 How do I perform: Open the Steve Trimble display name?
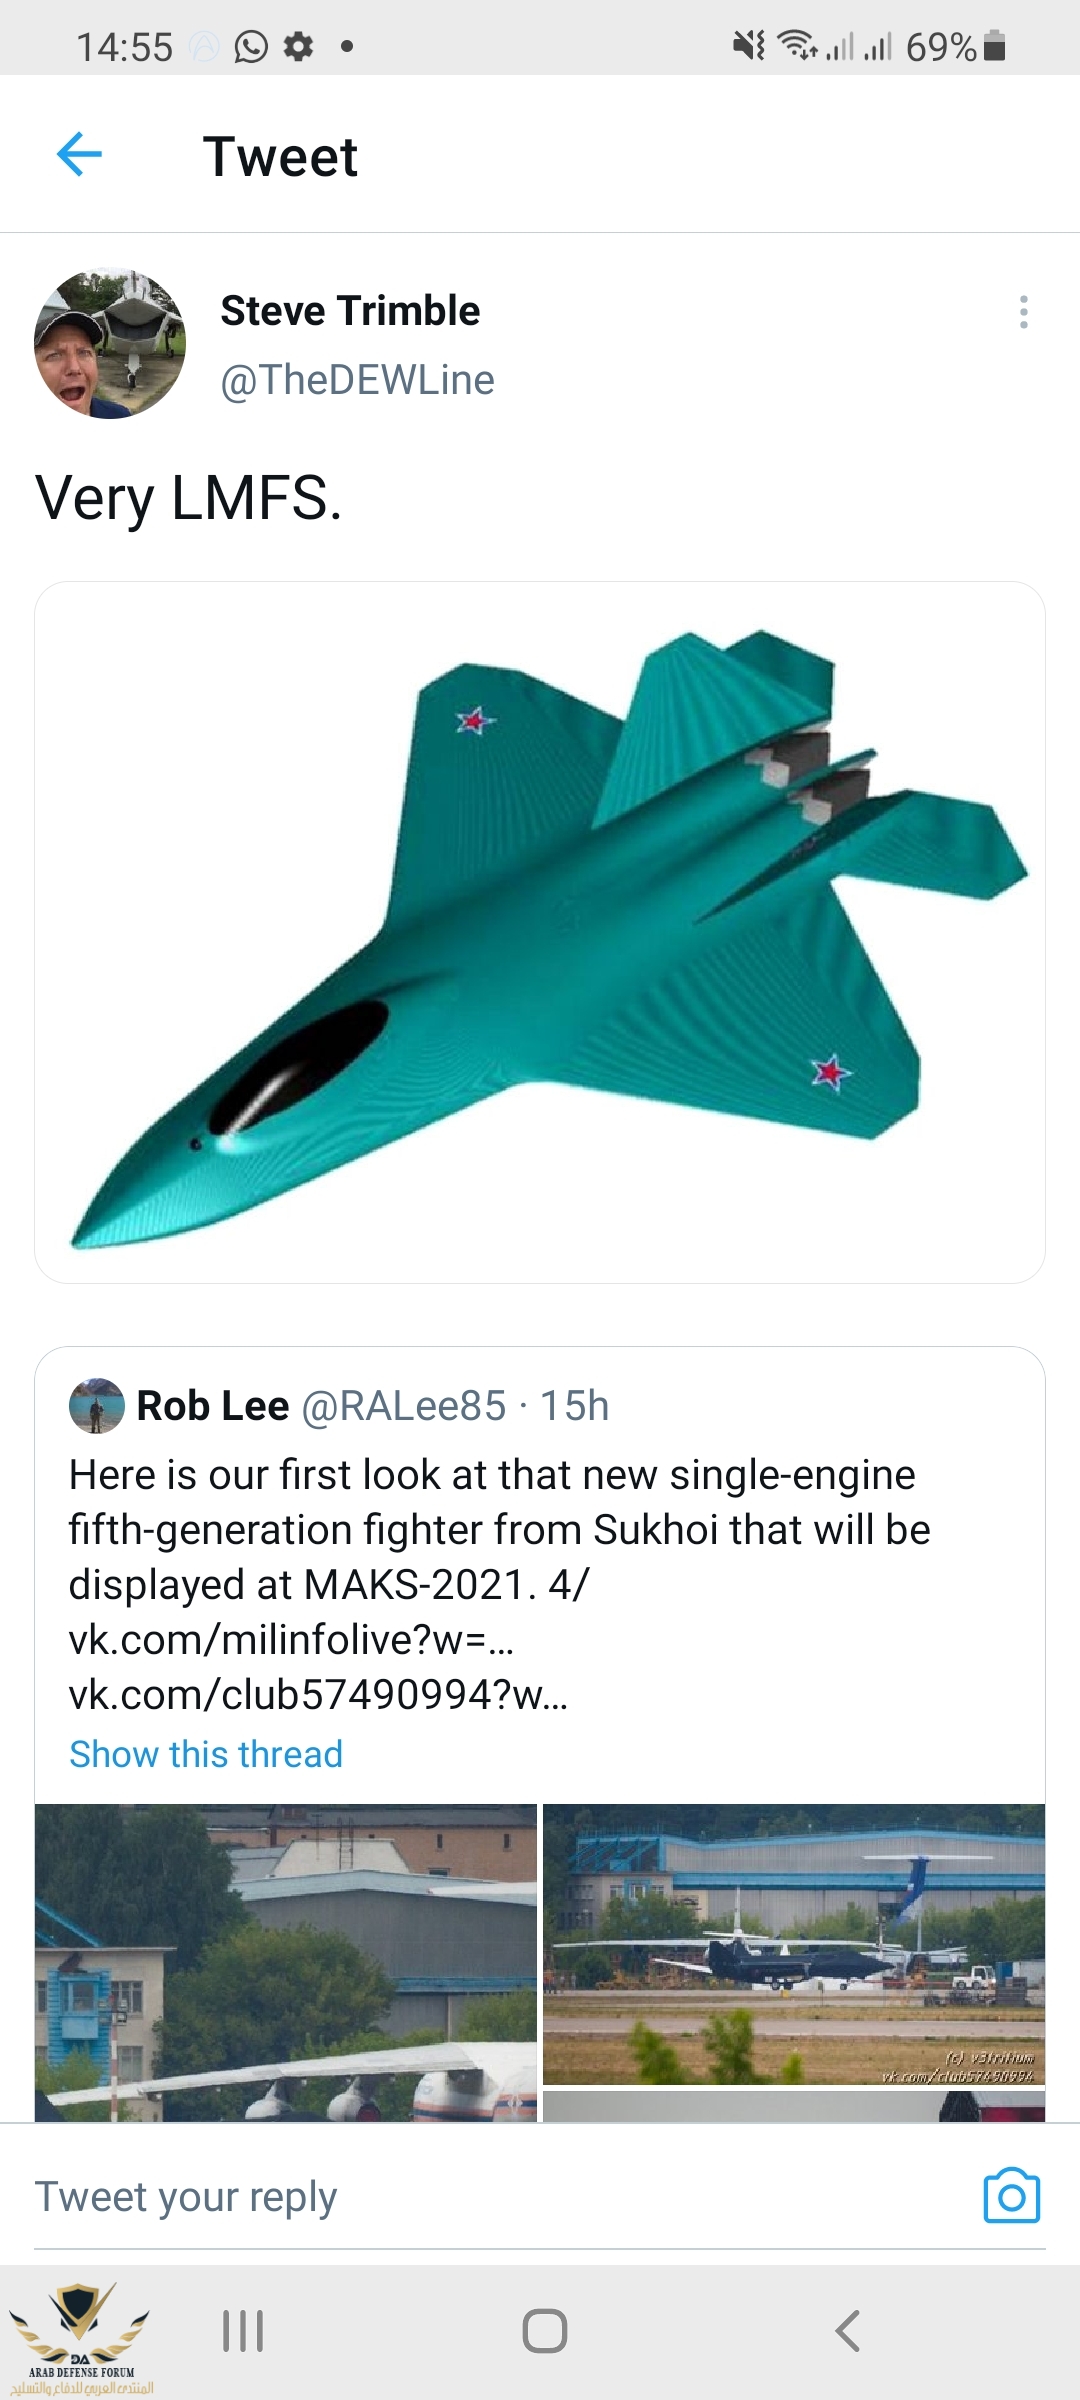350,311
